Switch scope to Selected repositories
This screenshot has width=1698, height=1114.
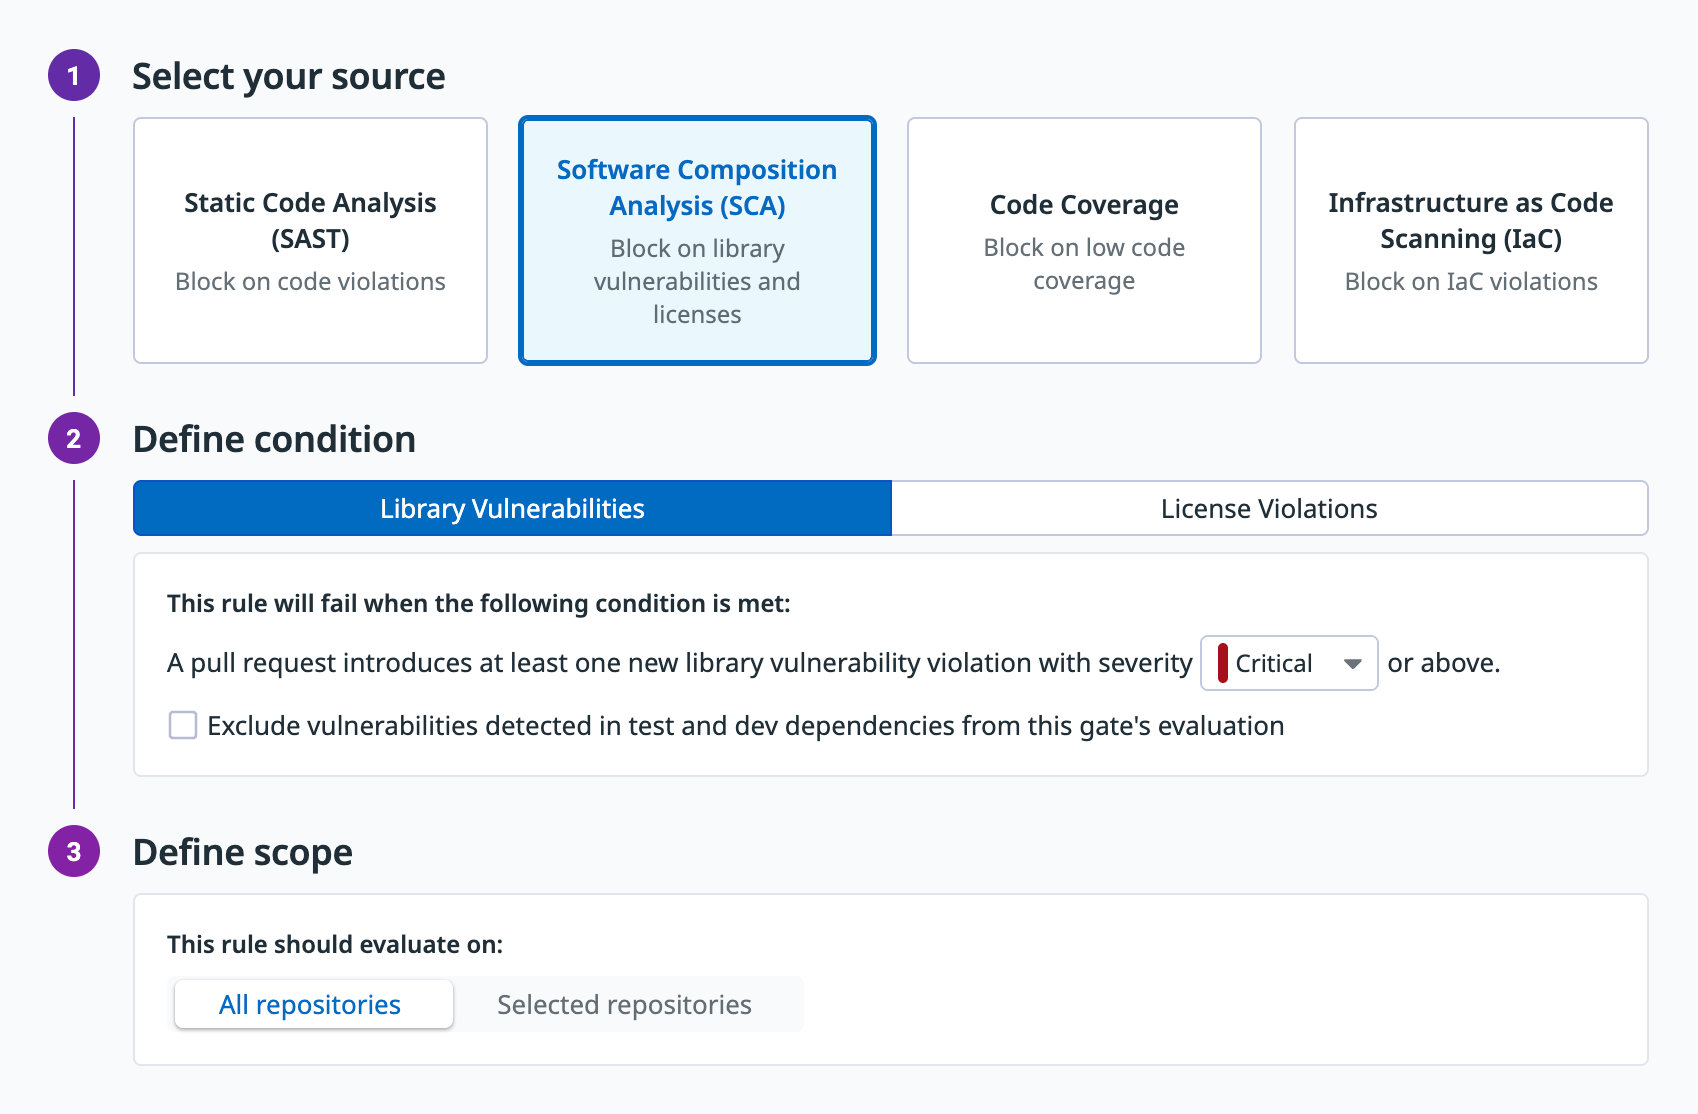[x=624, y=1005]
